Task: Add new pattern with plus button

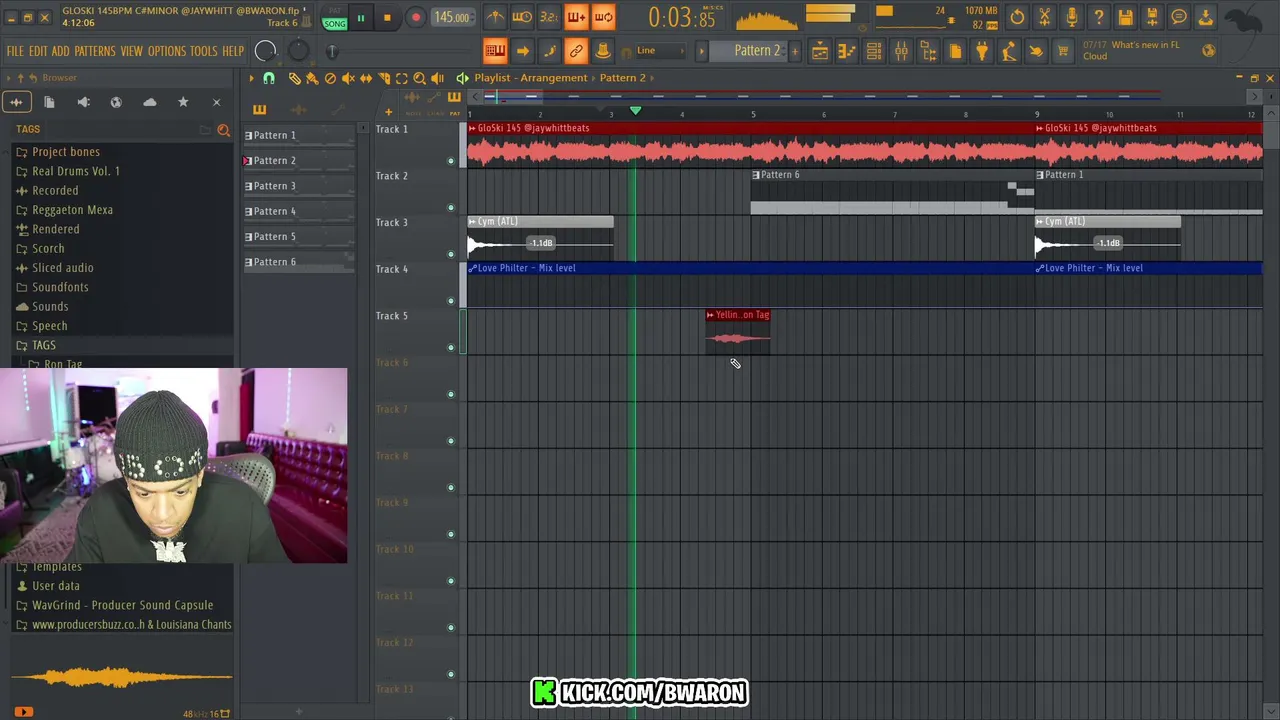Action: 796,51
